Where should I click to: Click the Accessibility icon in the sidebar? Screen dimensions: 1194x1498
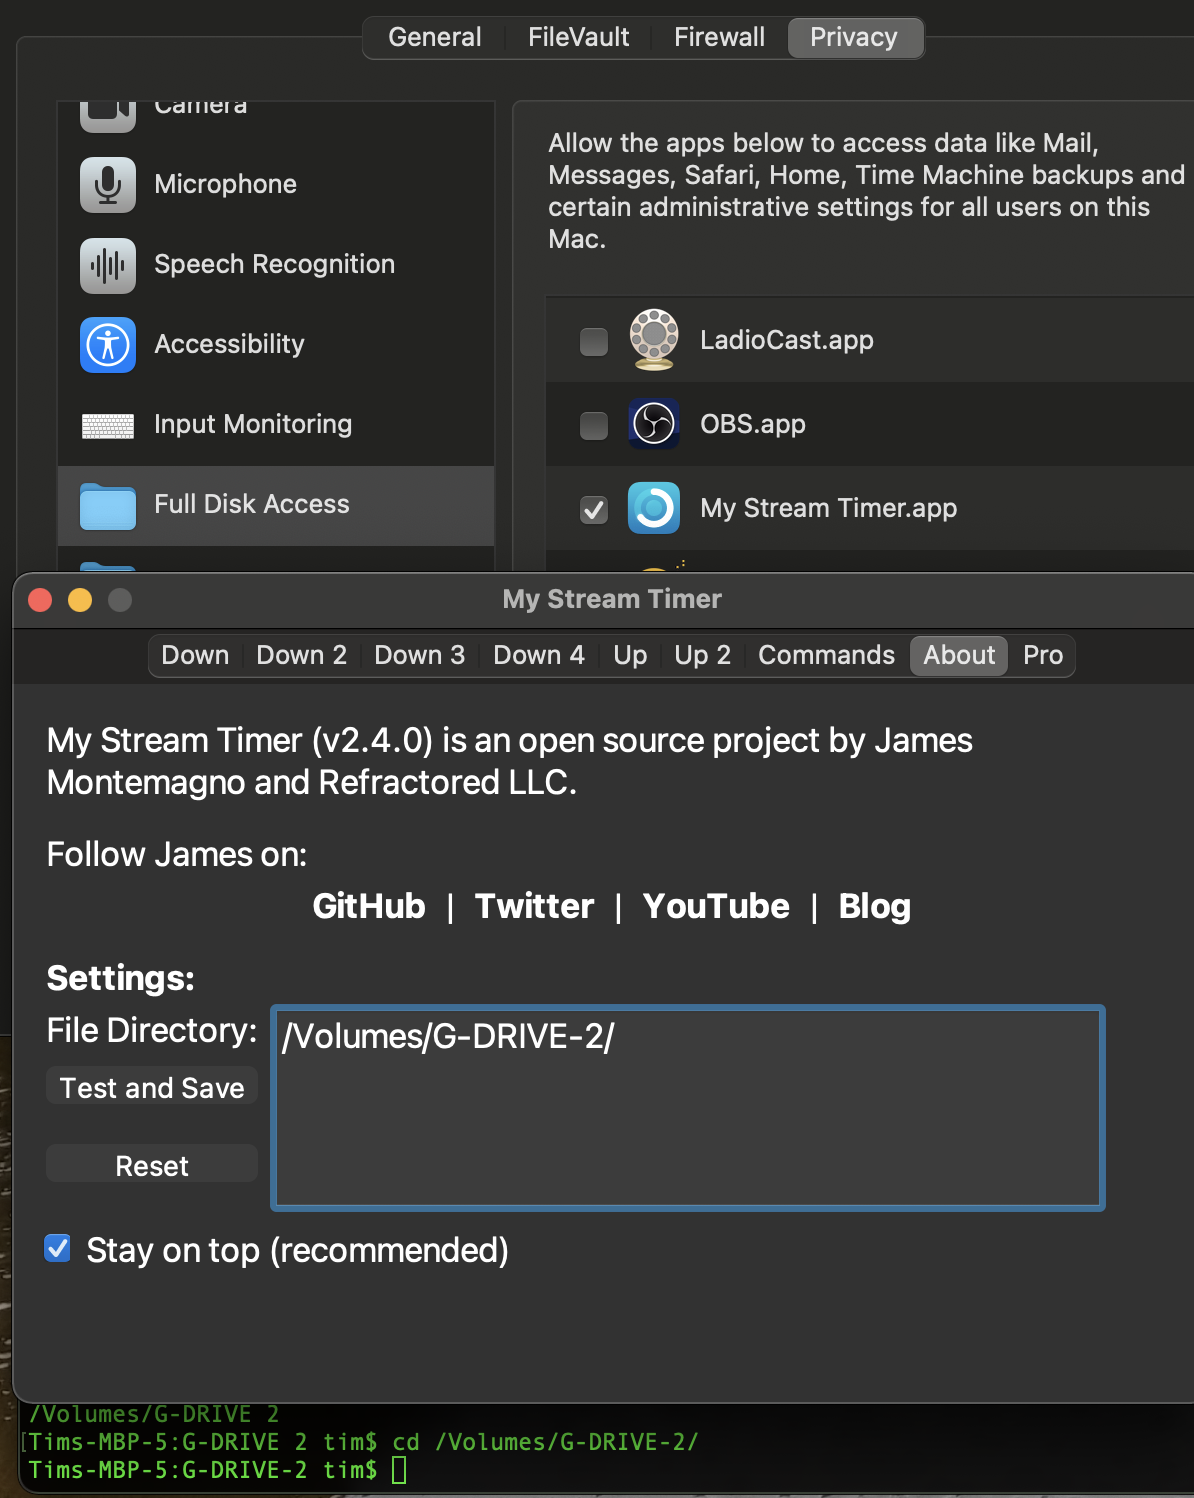click(107, 344)
